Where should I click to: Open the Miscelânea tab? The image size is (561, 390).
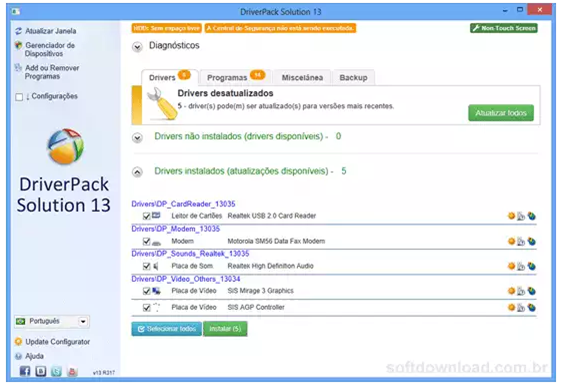point(302,77)
